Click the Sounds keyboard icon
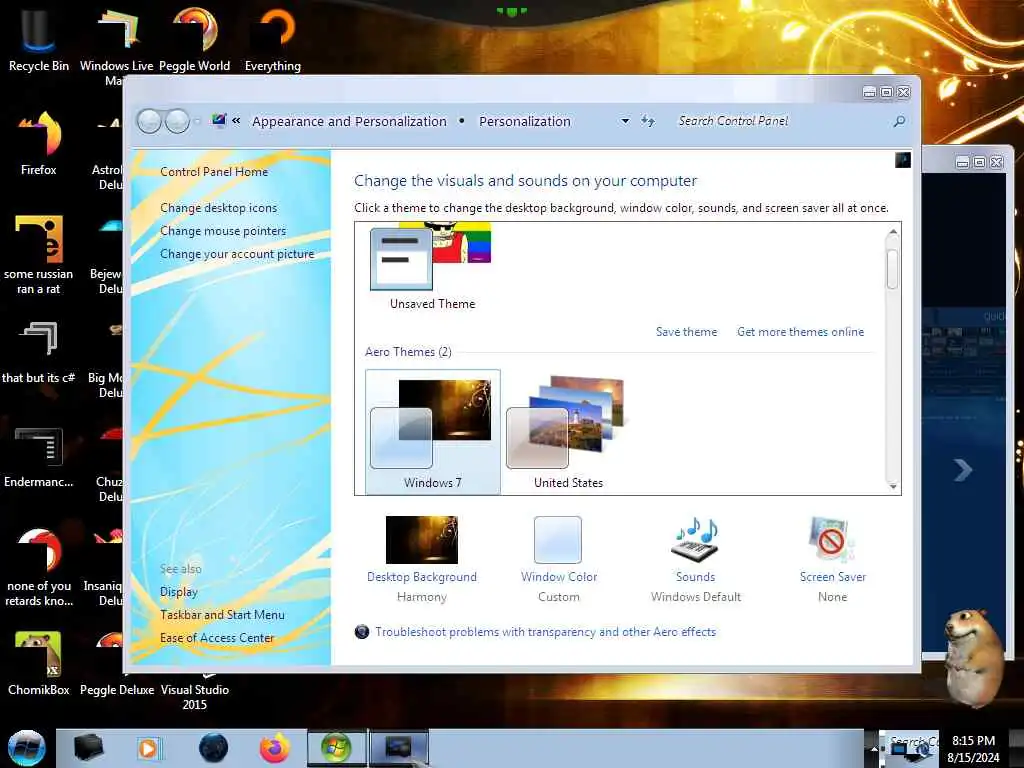The height and width of the screenshot is (768, 1024). pyautogui.click(x=696, y=539)
